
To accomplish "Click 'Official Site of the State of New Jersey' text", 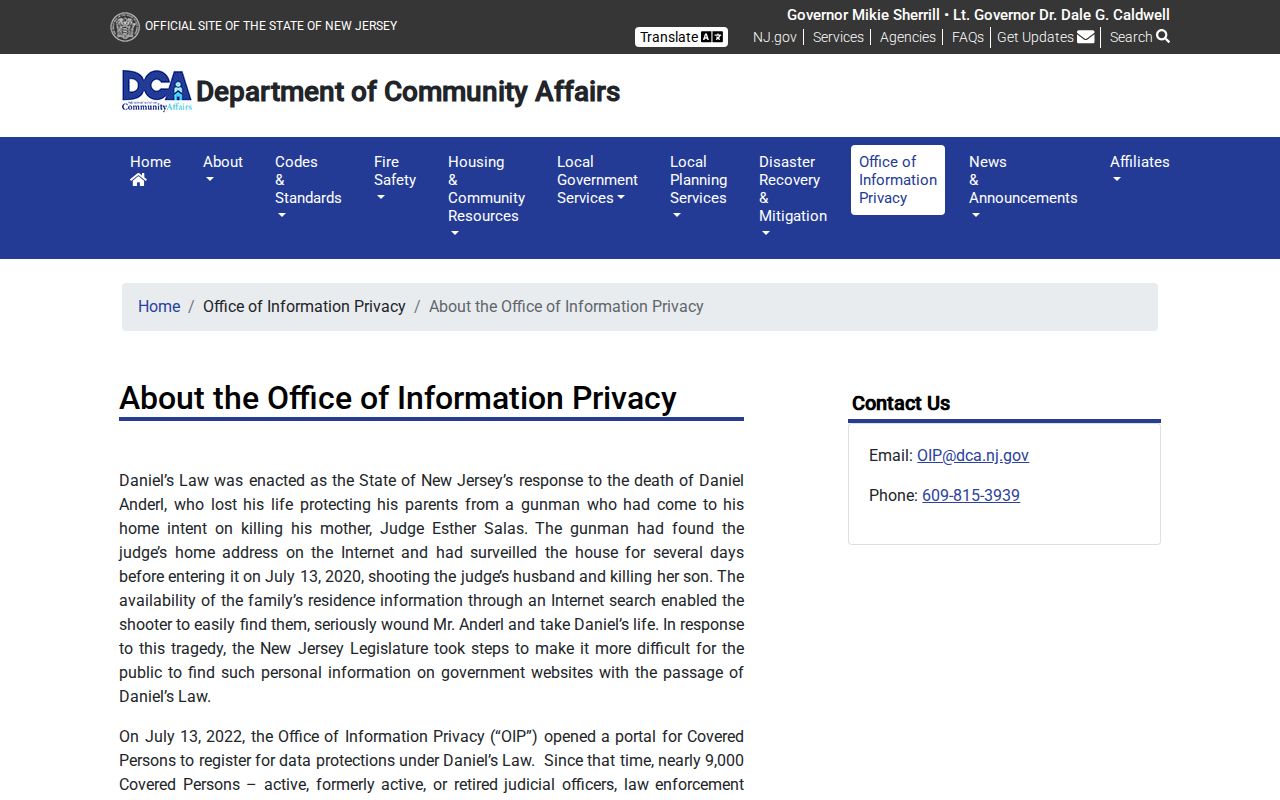I will [x=271, y=26].
